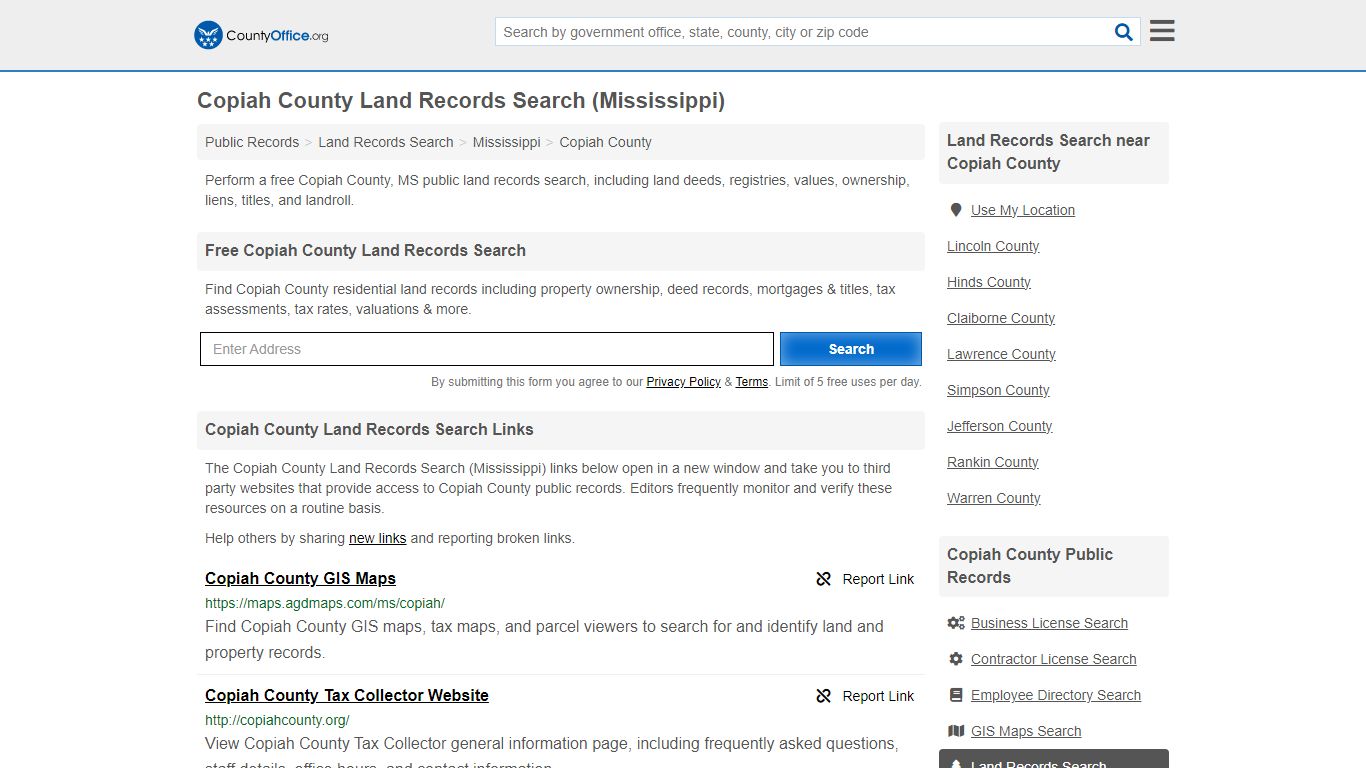Open the Privacy Policy link
The height and width of the screenshot is (768, 1366).
[x=683, y=382]
